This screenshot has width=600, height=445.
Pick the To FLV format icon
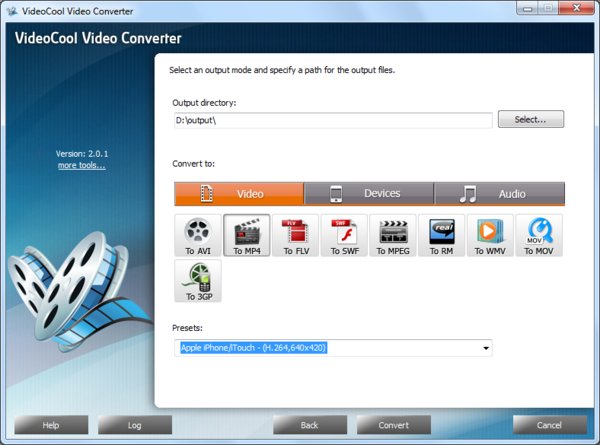click(295, 235)
